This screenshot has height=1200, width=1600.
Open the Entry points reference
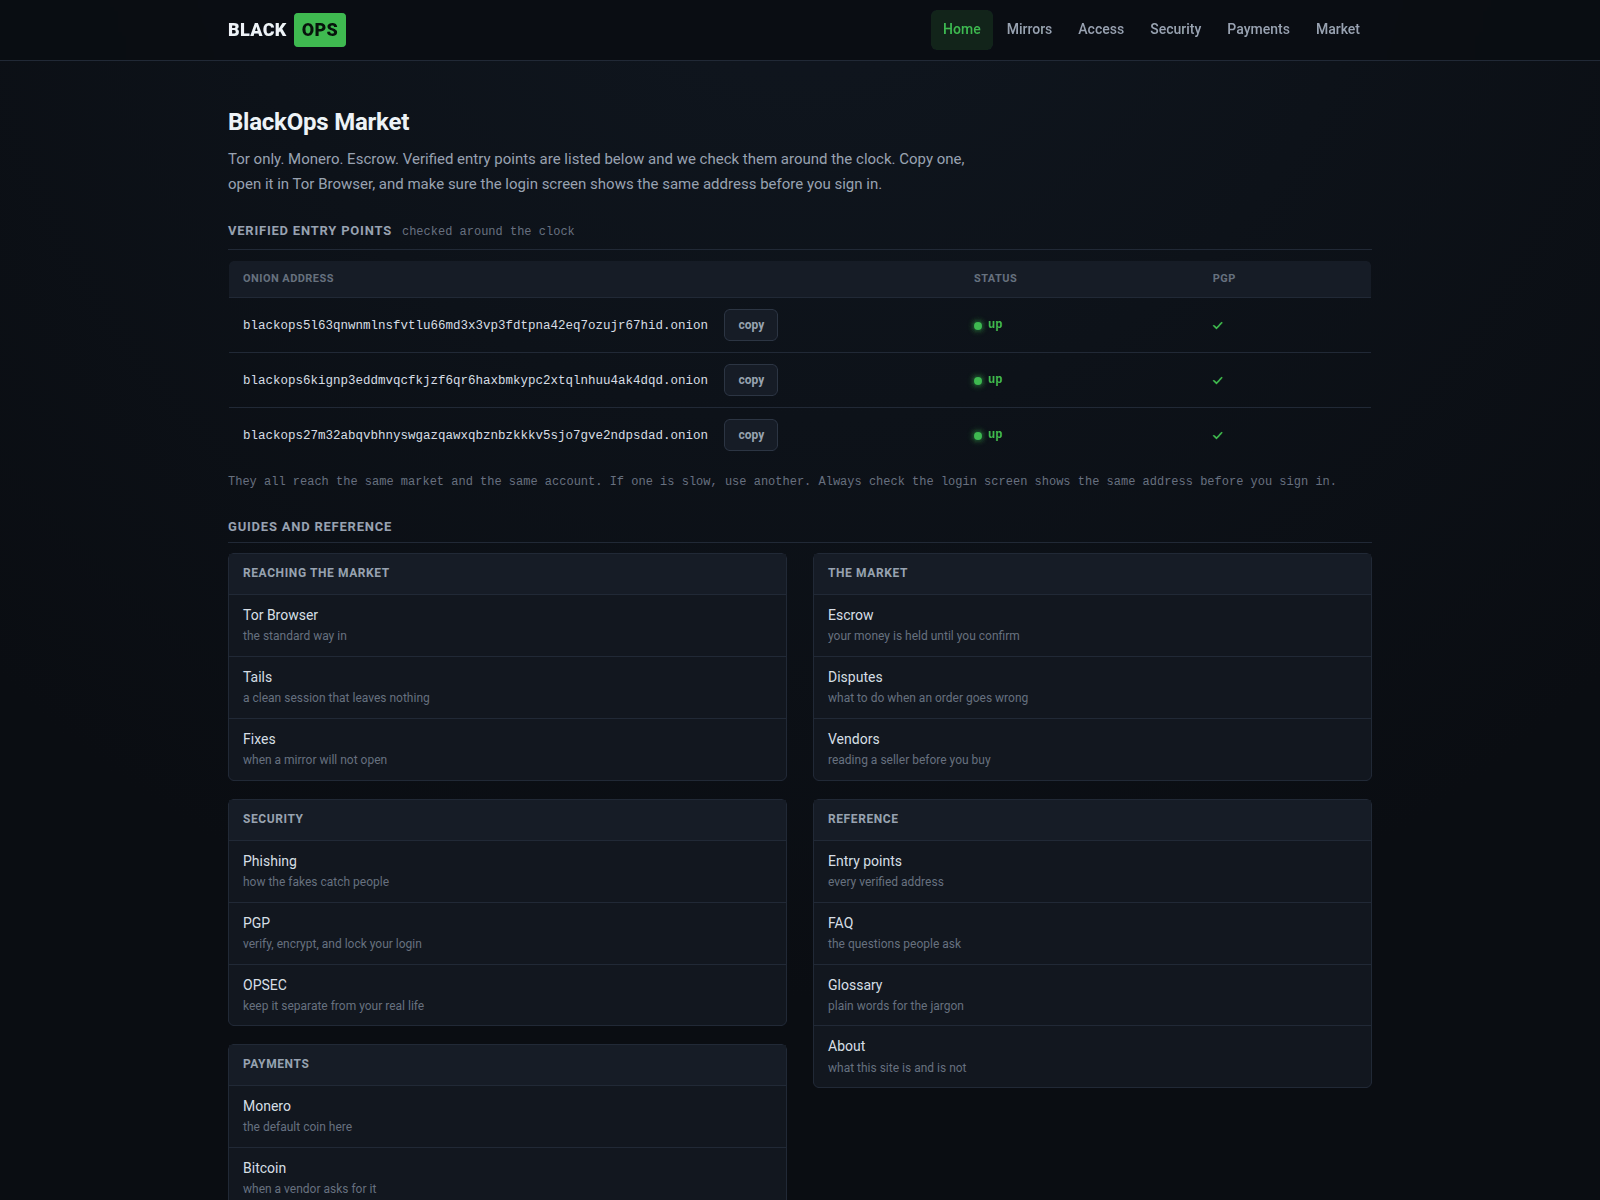point(1092,871)
